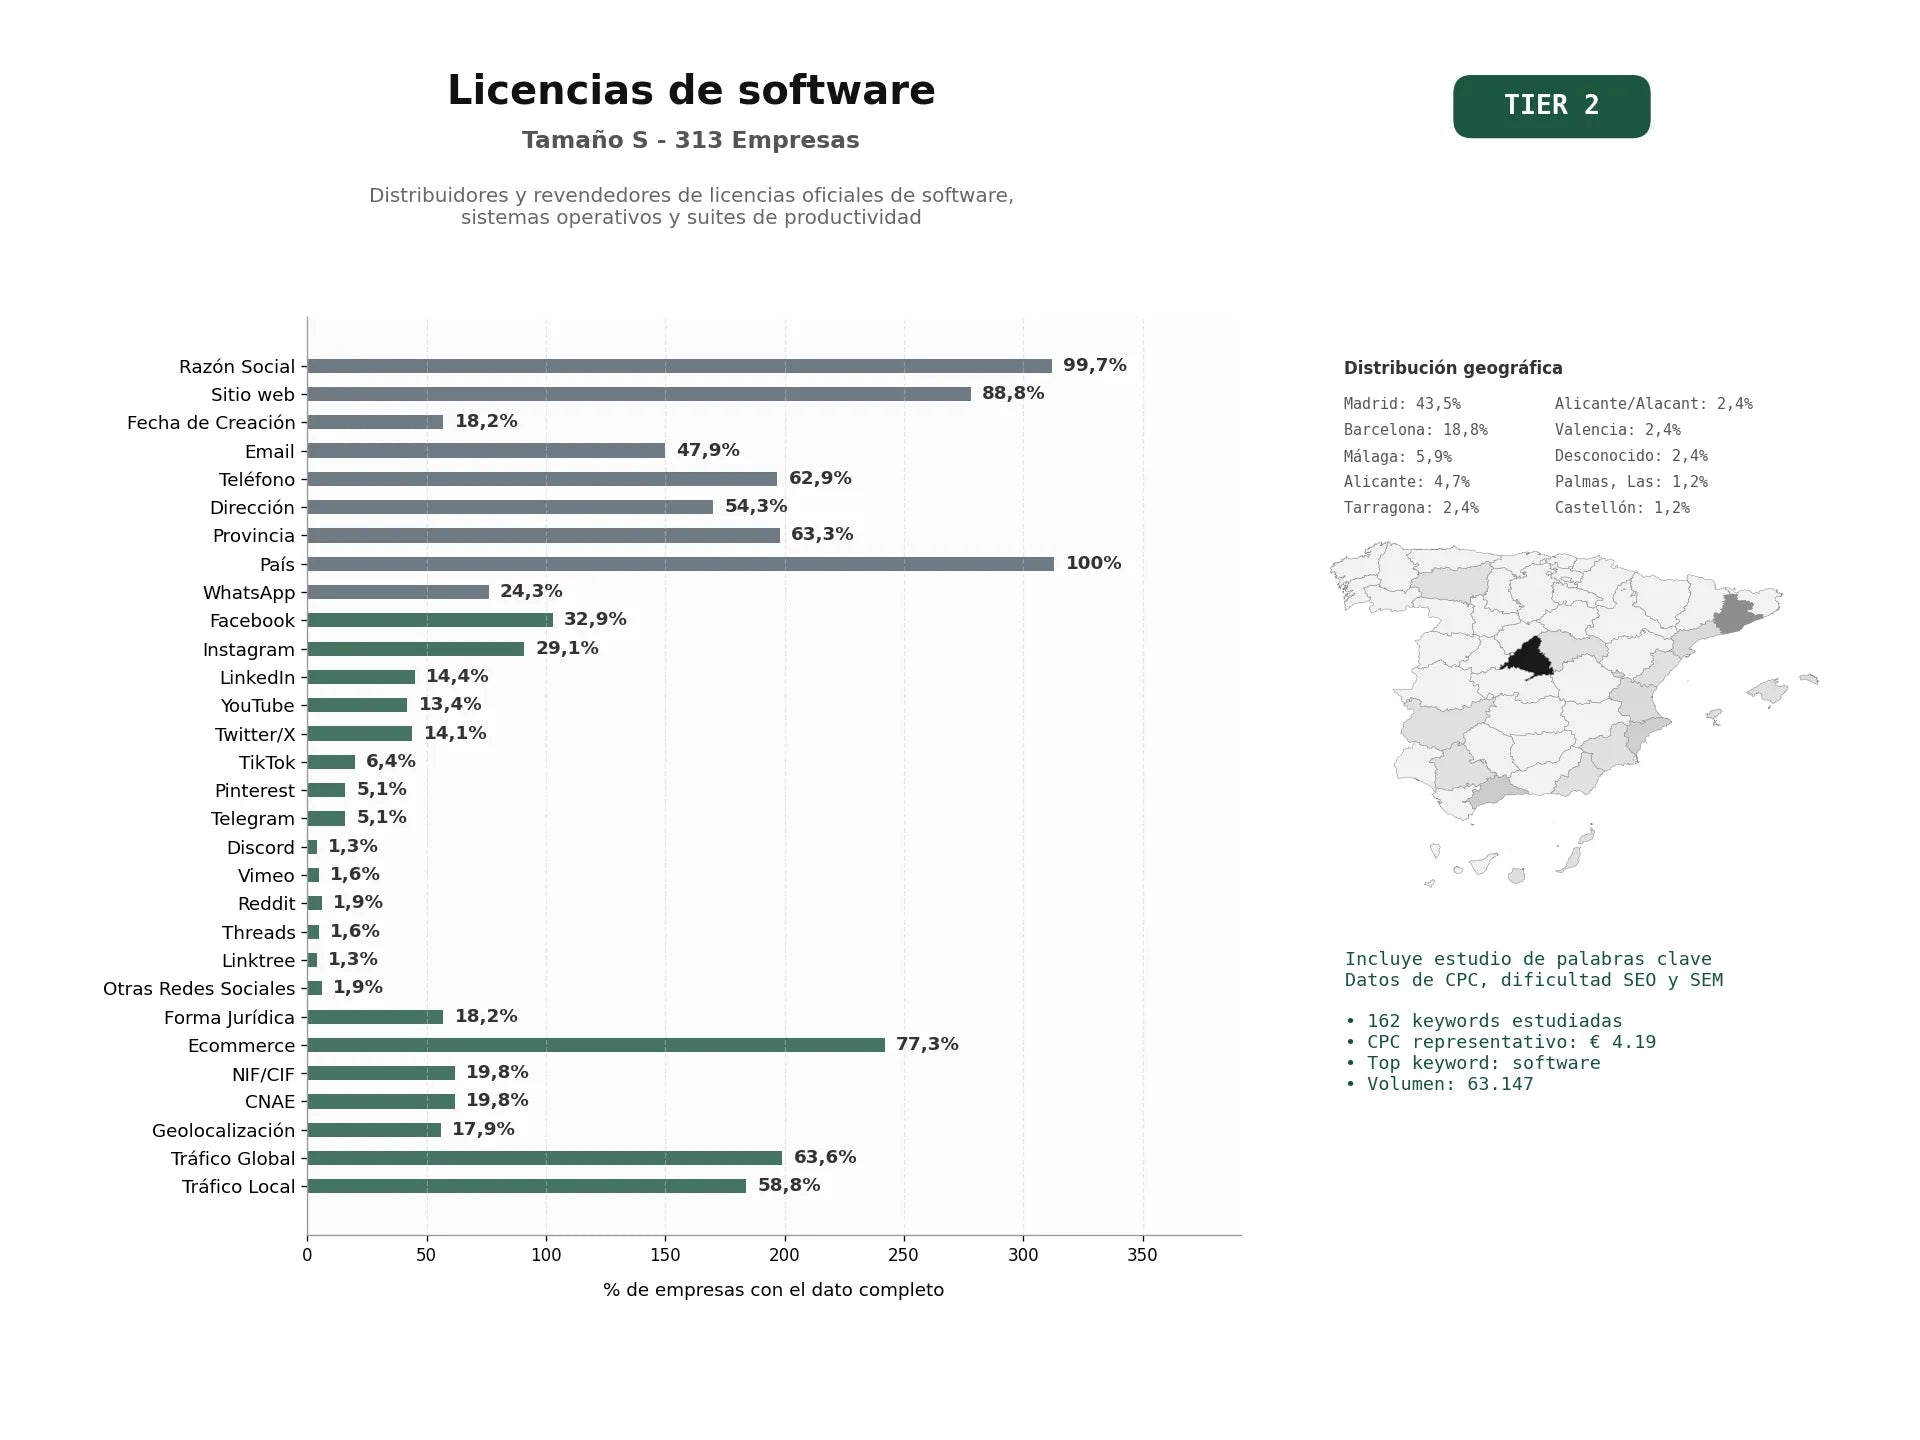Image resolution: width=1920 pixels, height=1440 pixels.
Task: Click the dark gray Barcelona region on map
Action: coord(1736,614)
